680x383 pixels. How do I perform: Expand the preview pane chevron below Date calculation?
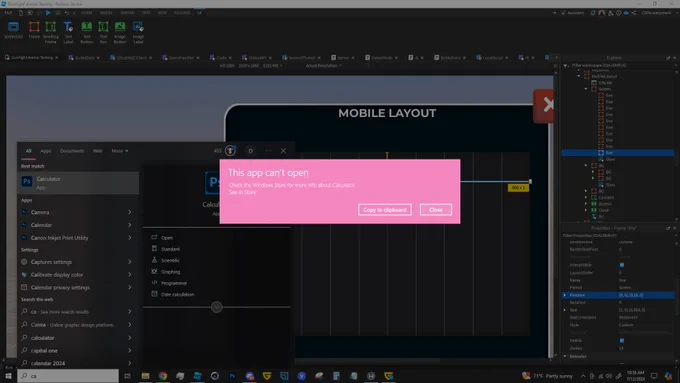[x=217, y=307]
